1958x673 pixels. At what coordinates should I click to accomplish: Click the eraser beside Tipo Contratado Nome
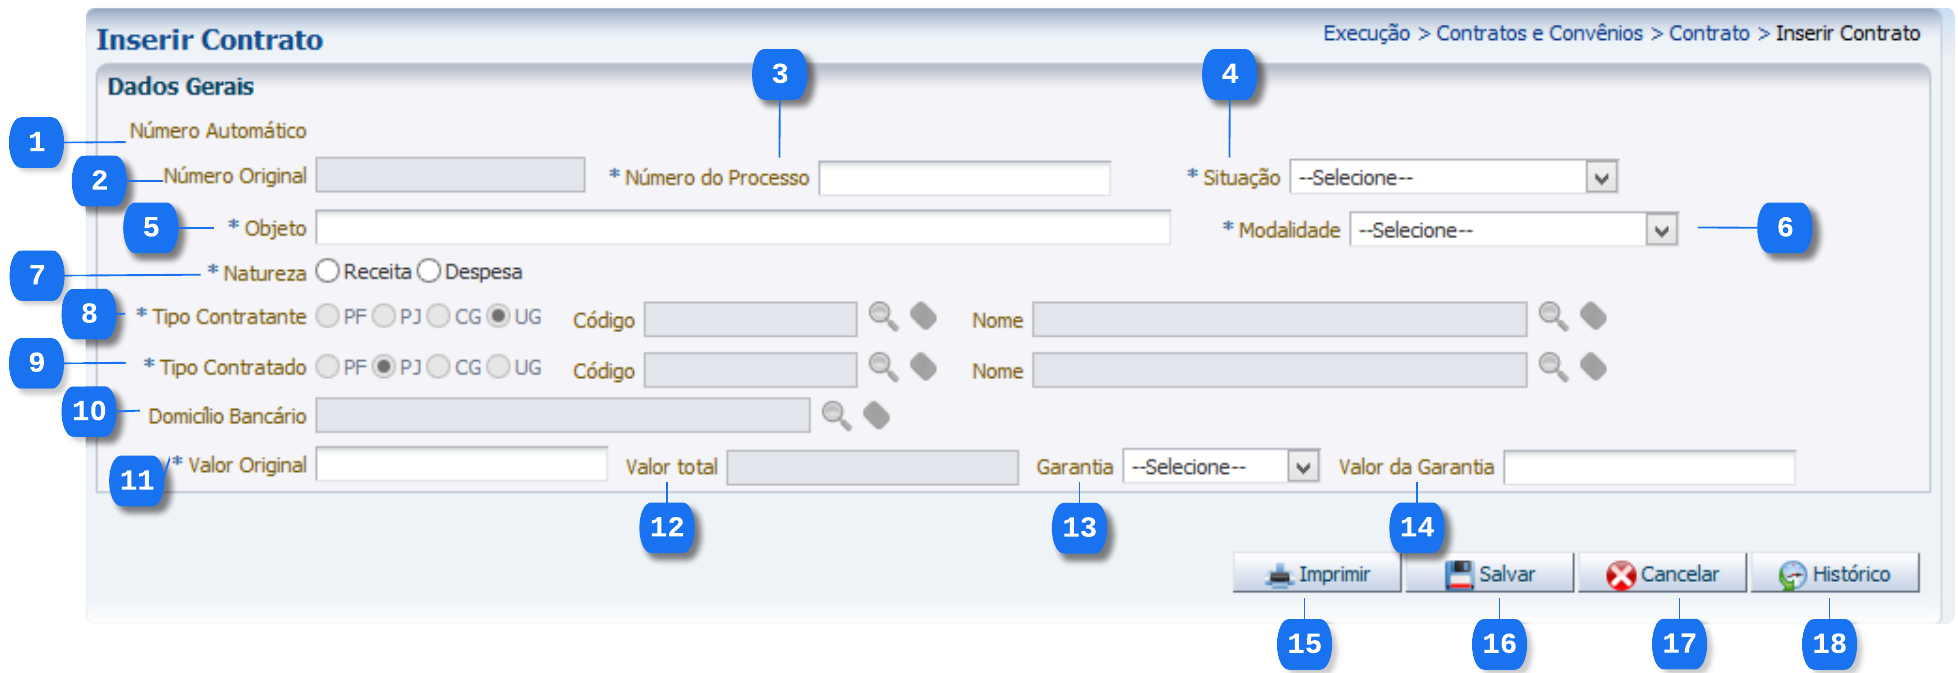point(1593,367)
